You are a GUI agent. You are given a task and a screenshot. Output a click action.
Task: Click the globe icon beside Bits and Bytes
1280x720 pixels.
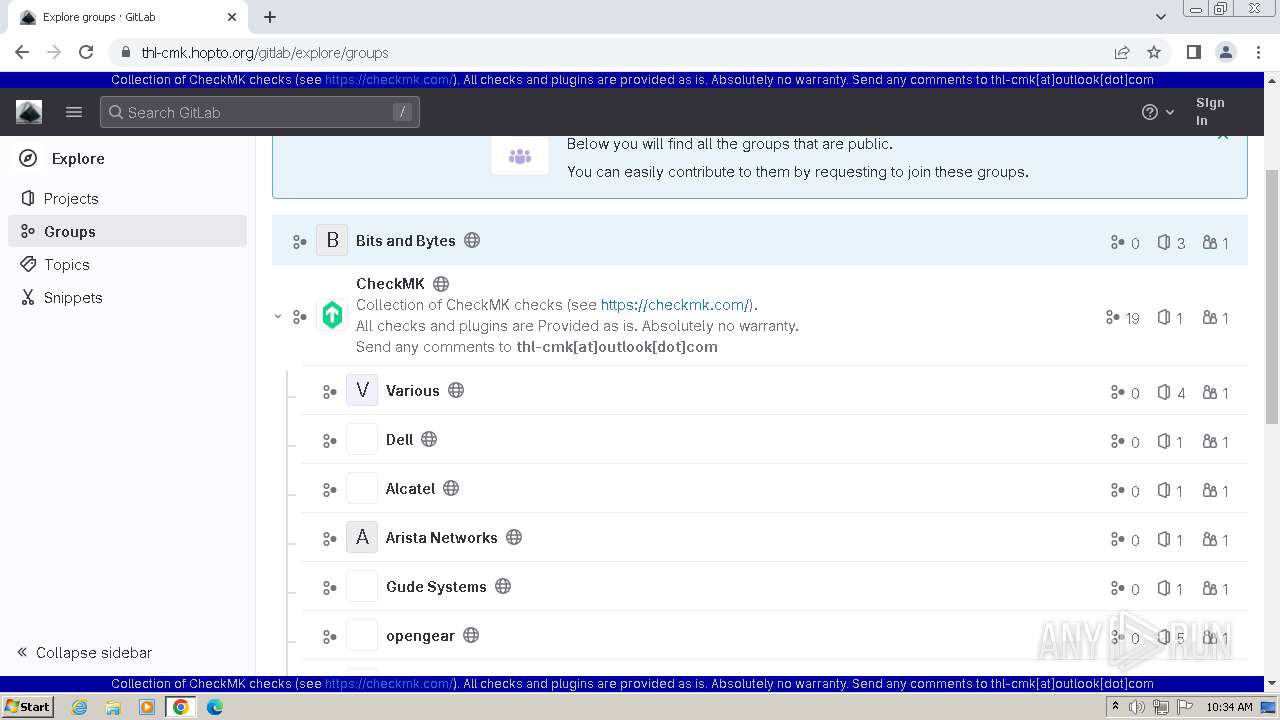coord(472,240)
